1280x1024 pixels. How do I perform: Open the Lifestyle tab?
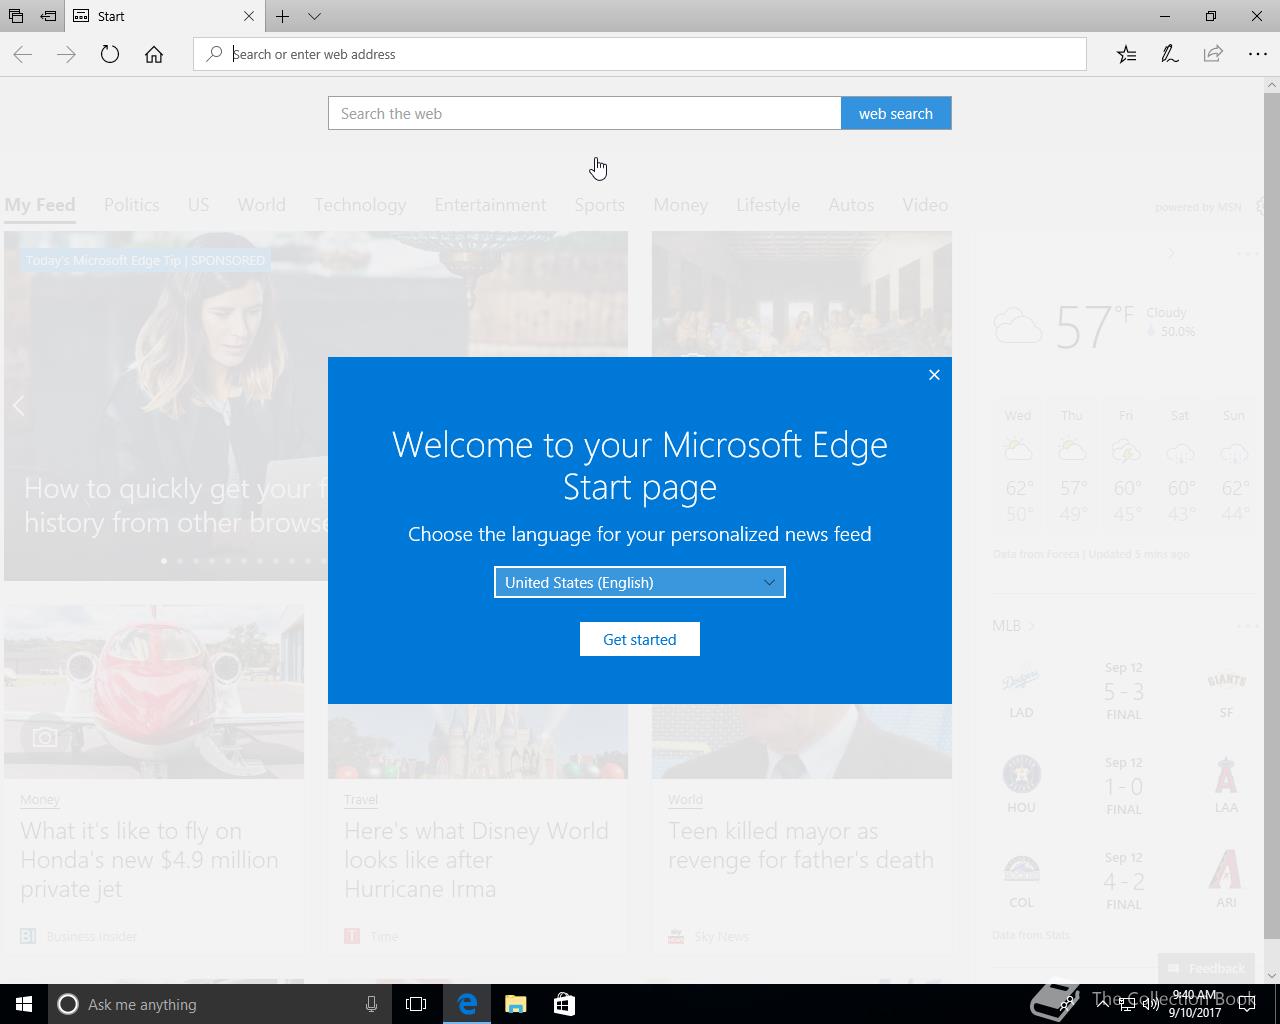pyautogui.click(x=768, y=204)
